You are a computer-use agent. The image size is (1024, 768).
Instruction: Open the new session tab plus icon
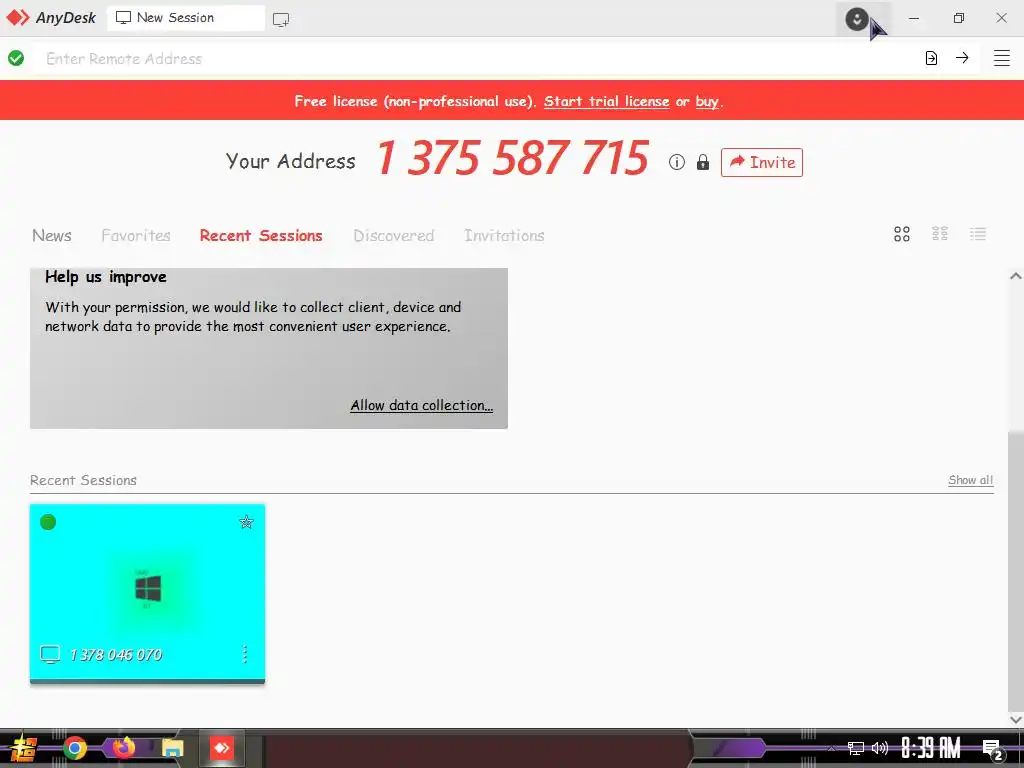(281, 20)
